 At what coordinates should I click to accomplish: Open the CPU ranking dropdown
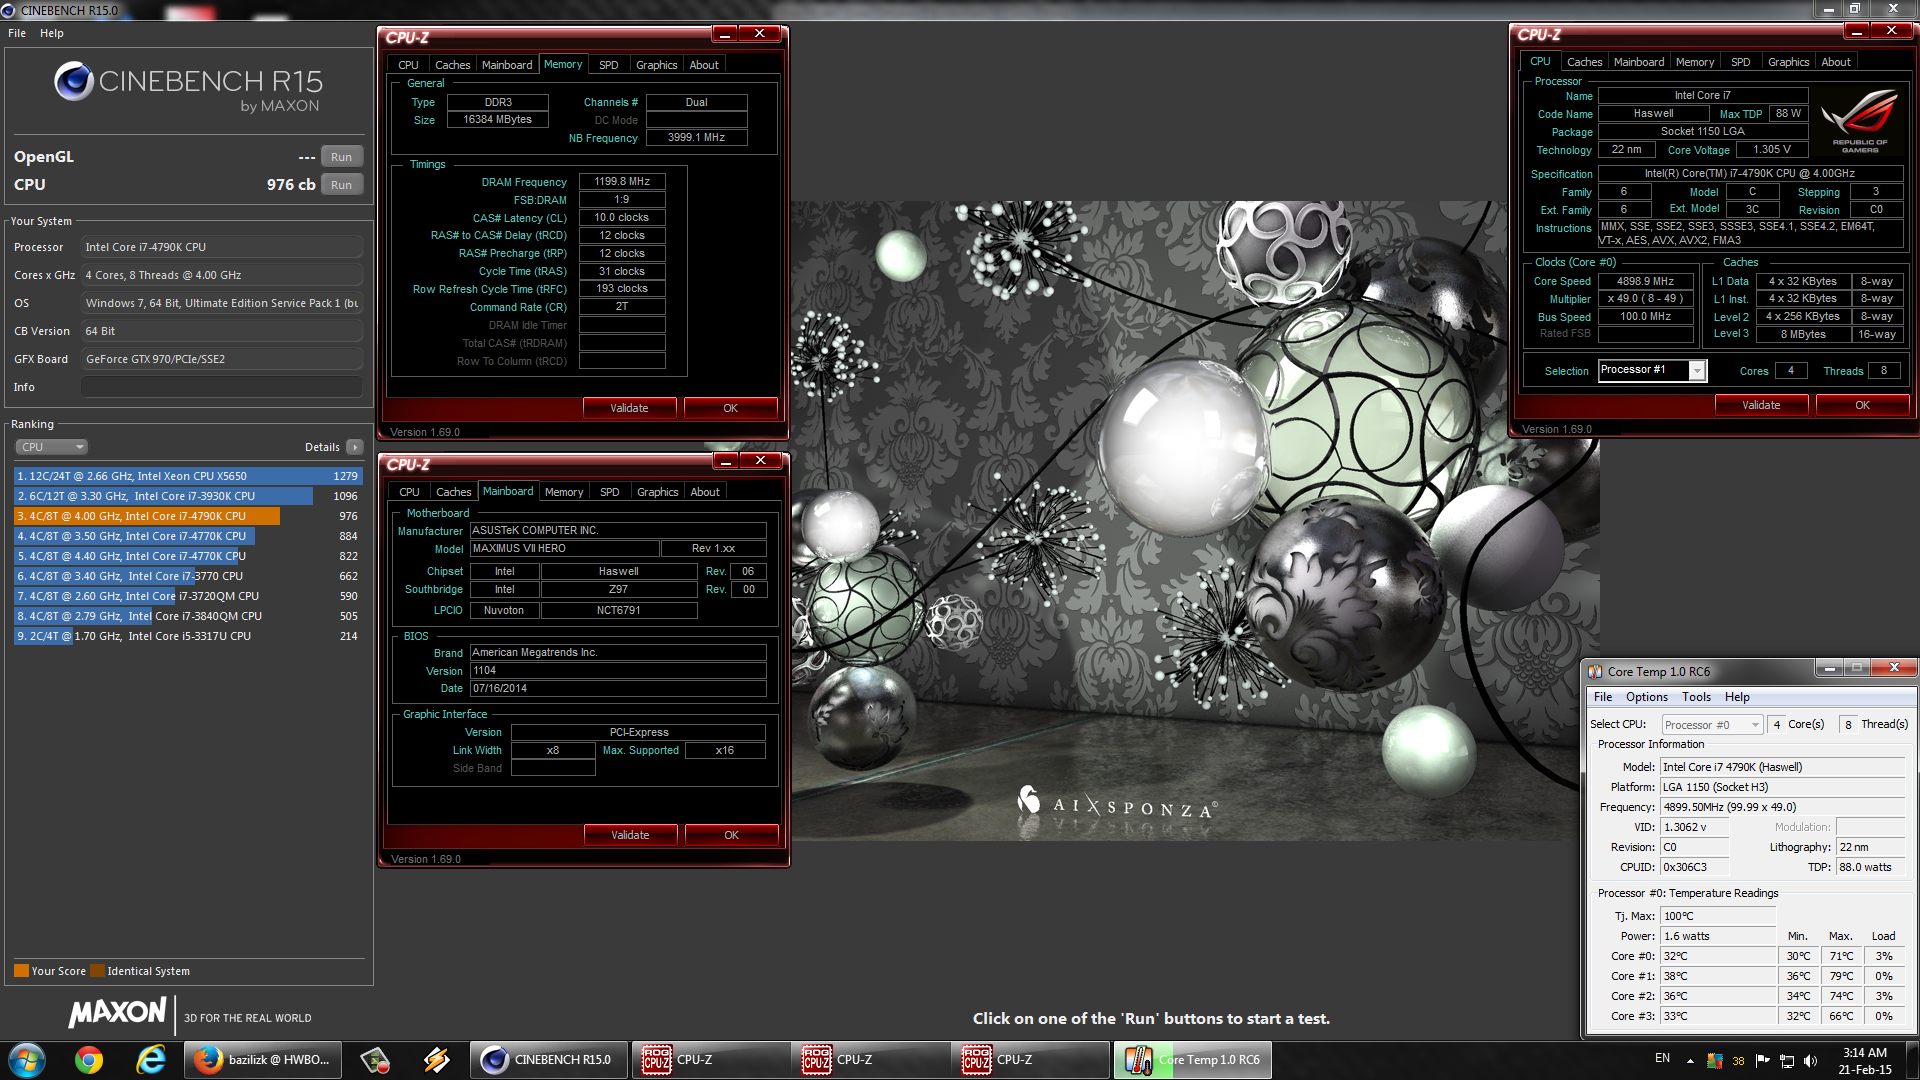point(52,447)
